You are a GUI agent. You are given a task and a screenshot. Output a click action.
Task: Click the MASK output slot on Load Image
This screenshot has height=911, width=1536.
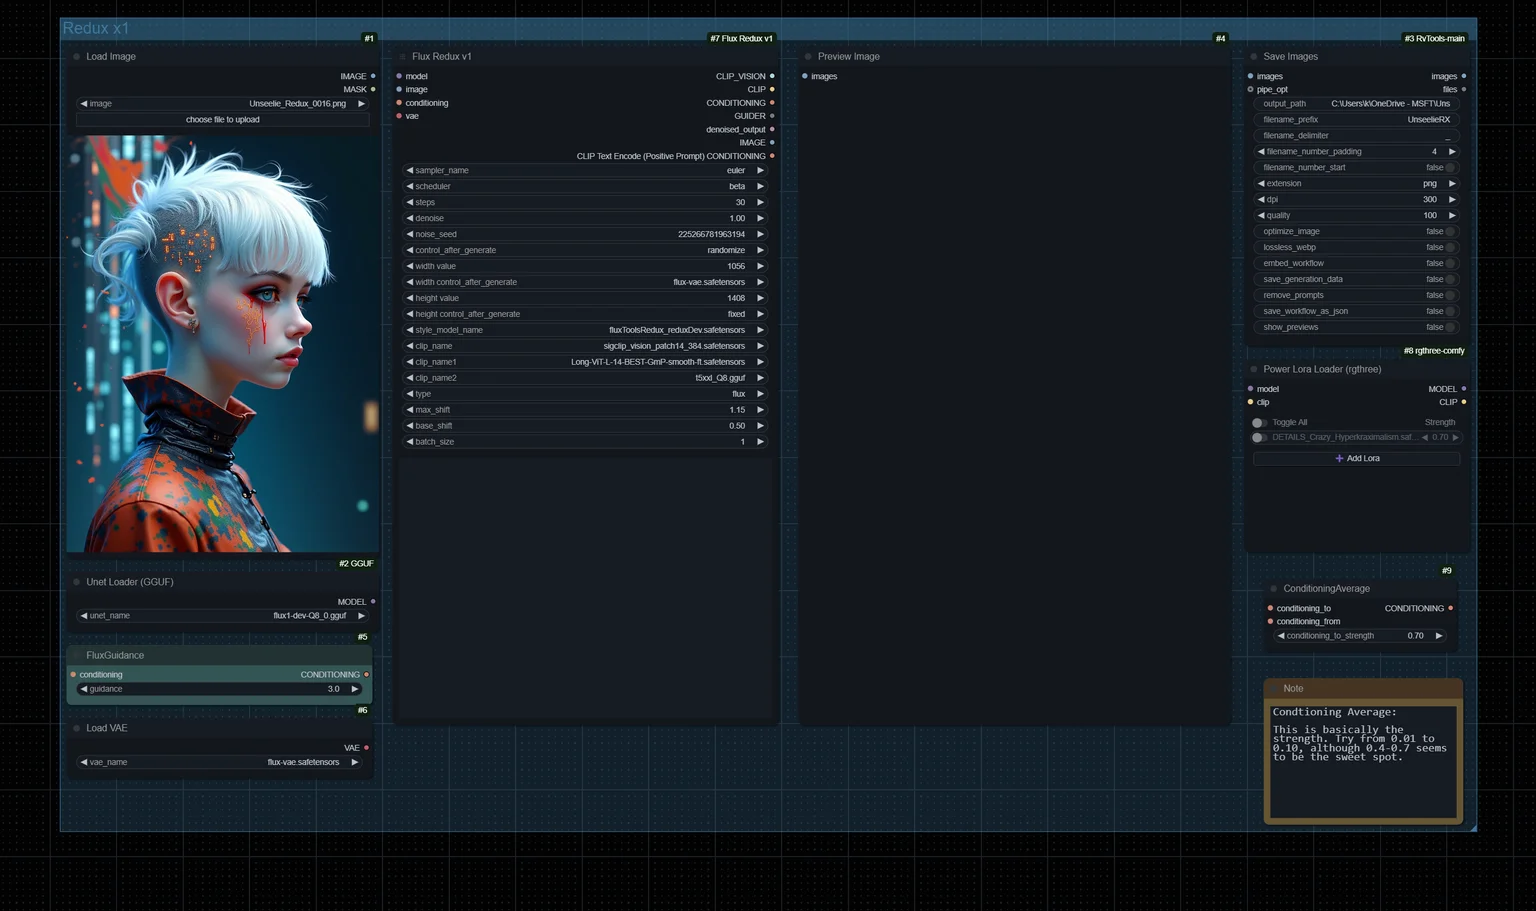coord(373,89)
